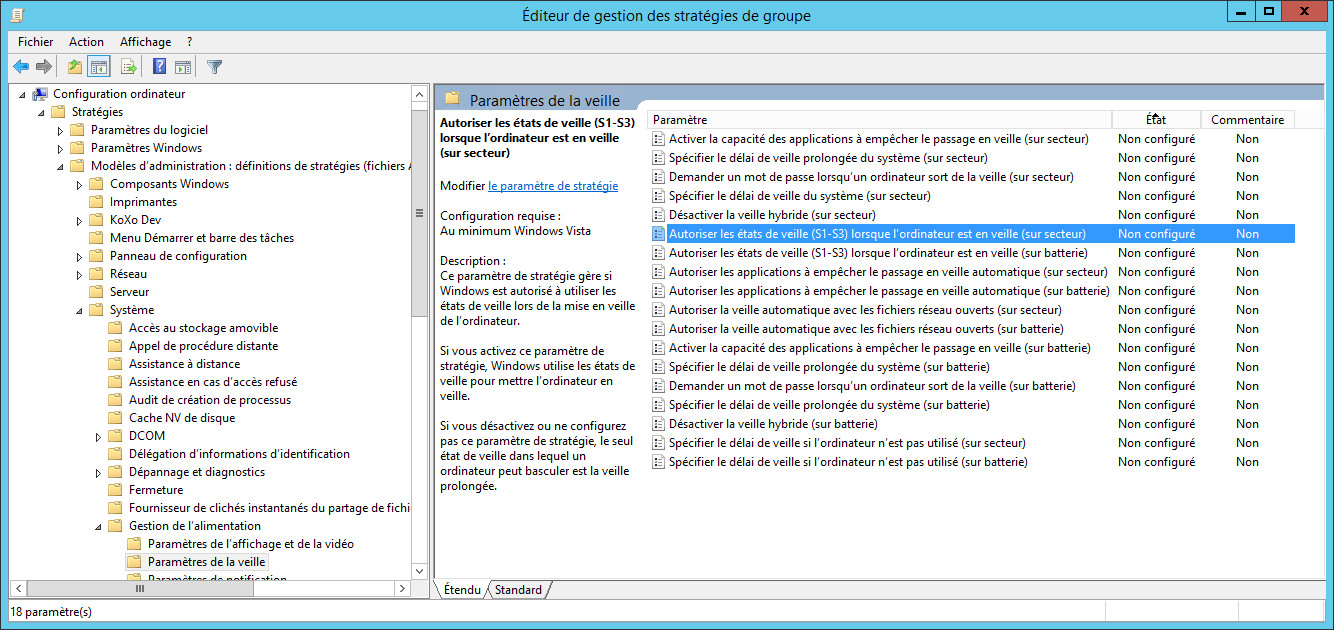Expand the Paramètres du logiciel node
Image resolution: width=1334 pixels, height=630 pixels.
tap(60, 130)
